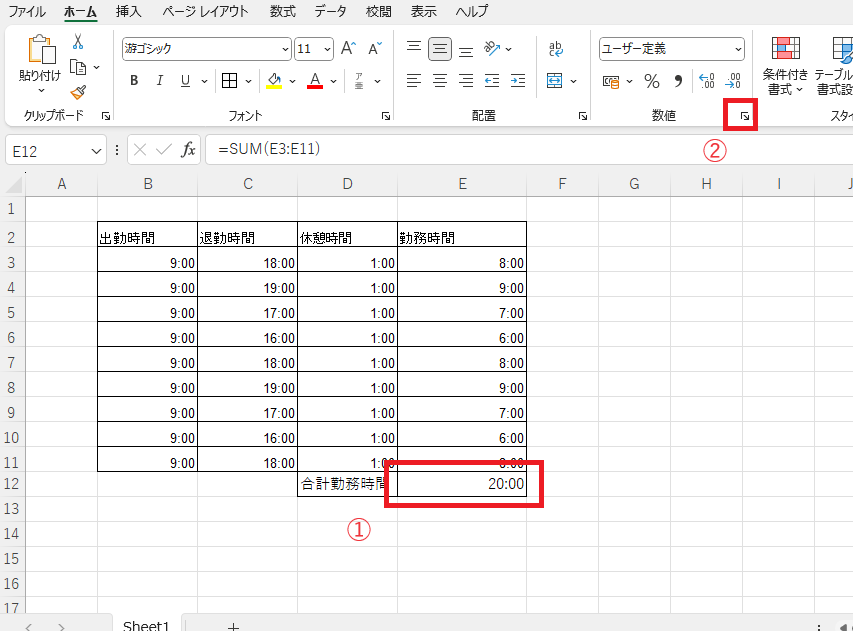Toggle Italic formatting

click(160, 81)
